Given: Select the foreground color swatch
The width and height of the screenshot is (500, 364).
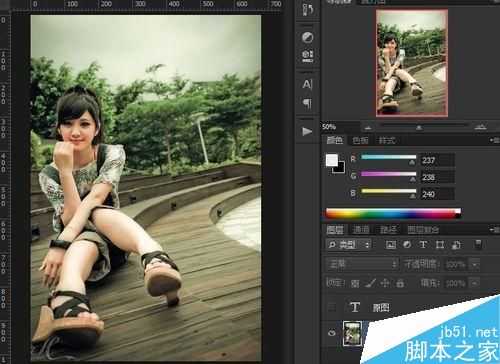Looking at the screenshot, I should tap(332, 160).
